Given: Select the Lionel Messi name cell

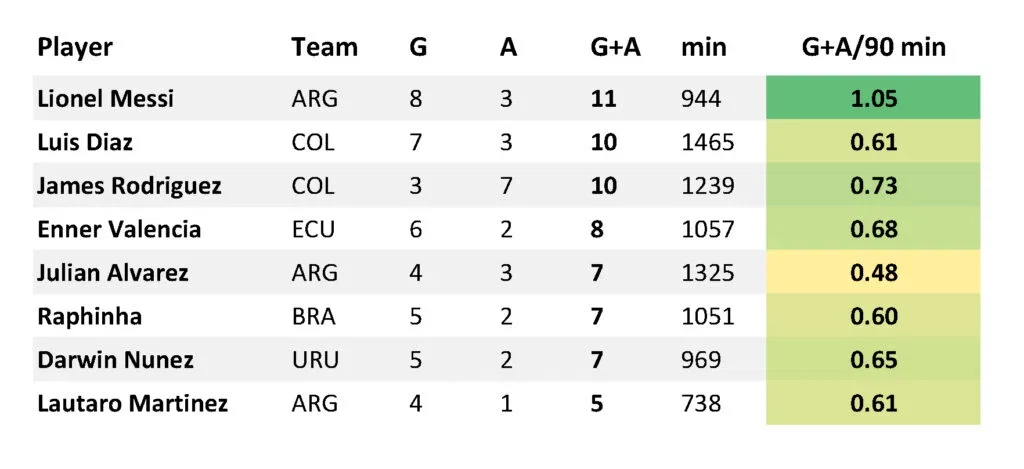Looking at the screenshot, I should click(106, 99).
